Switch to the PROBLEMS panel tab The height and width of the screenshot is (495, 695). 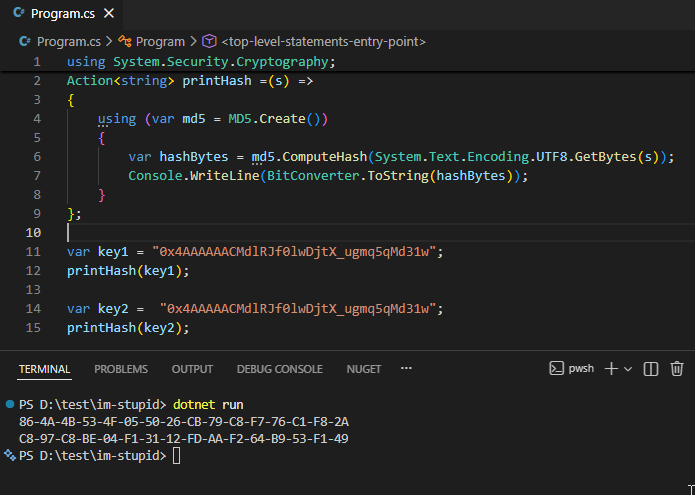pyautogui.click(x=121, y=369)
